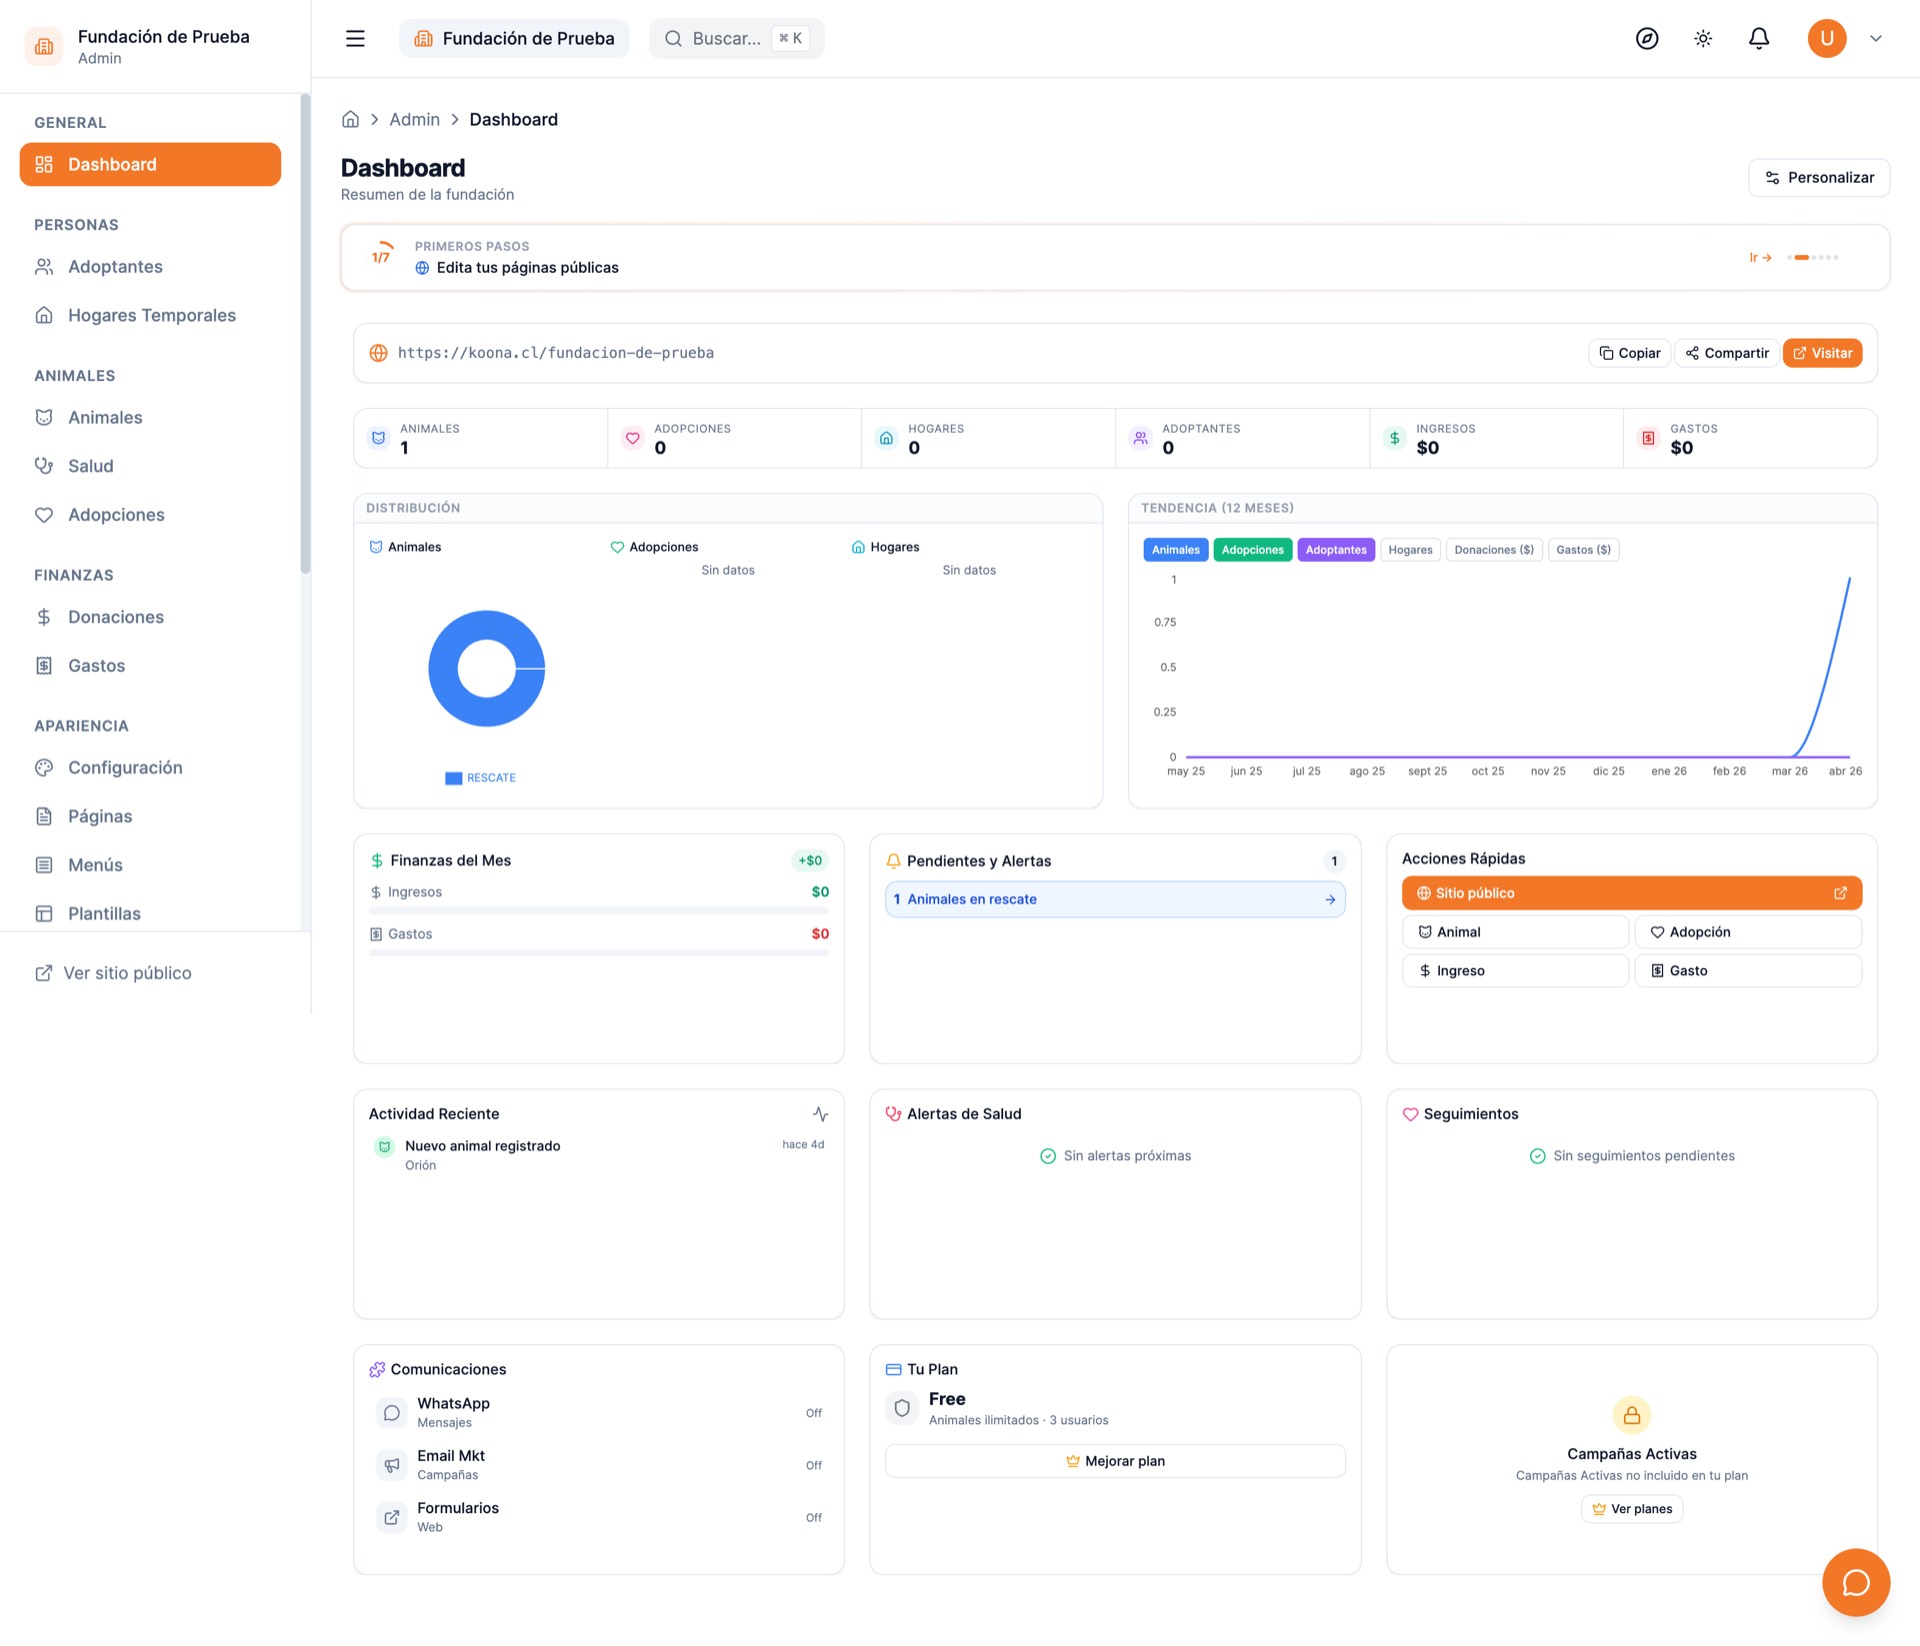Click the compass icon in top bar
This screenshot has width=1920, height=1646.
click(1647, 38)
